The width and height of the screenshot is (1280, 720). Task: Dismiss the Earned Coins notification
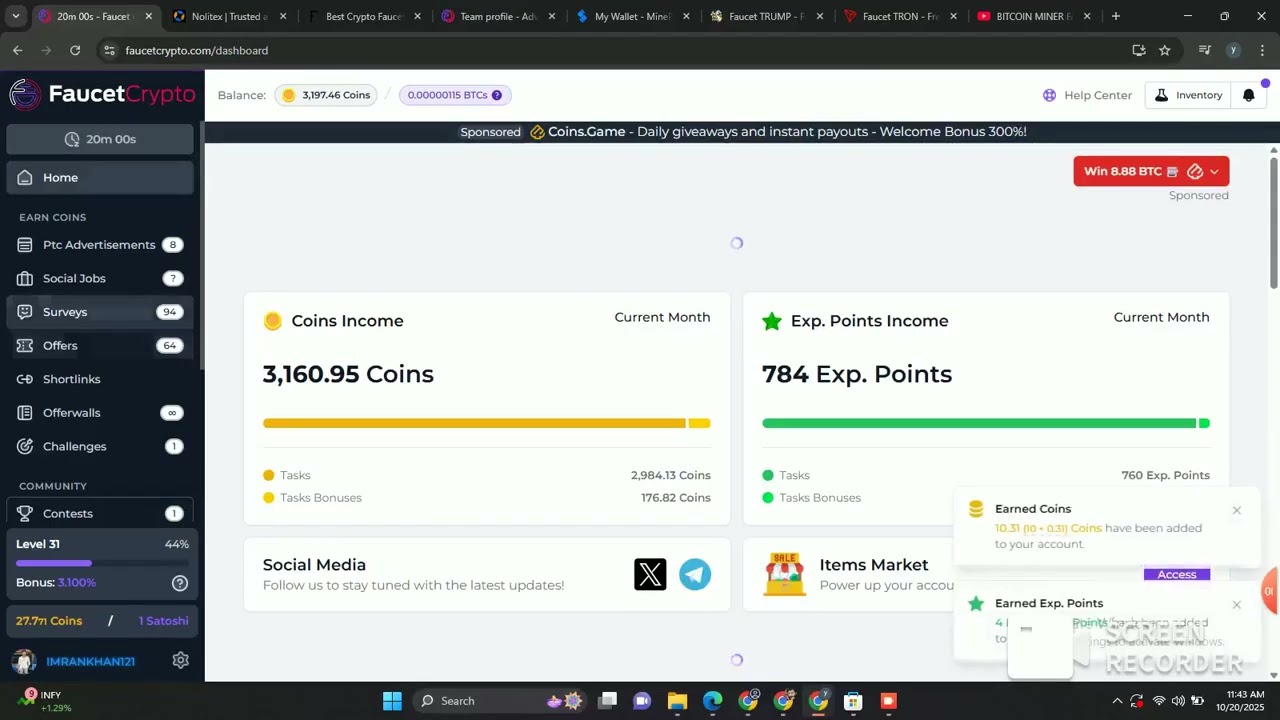click(x=1236, y=510)
